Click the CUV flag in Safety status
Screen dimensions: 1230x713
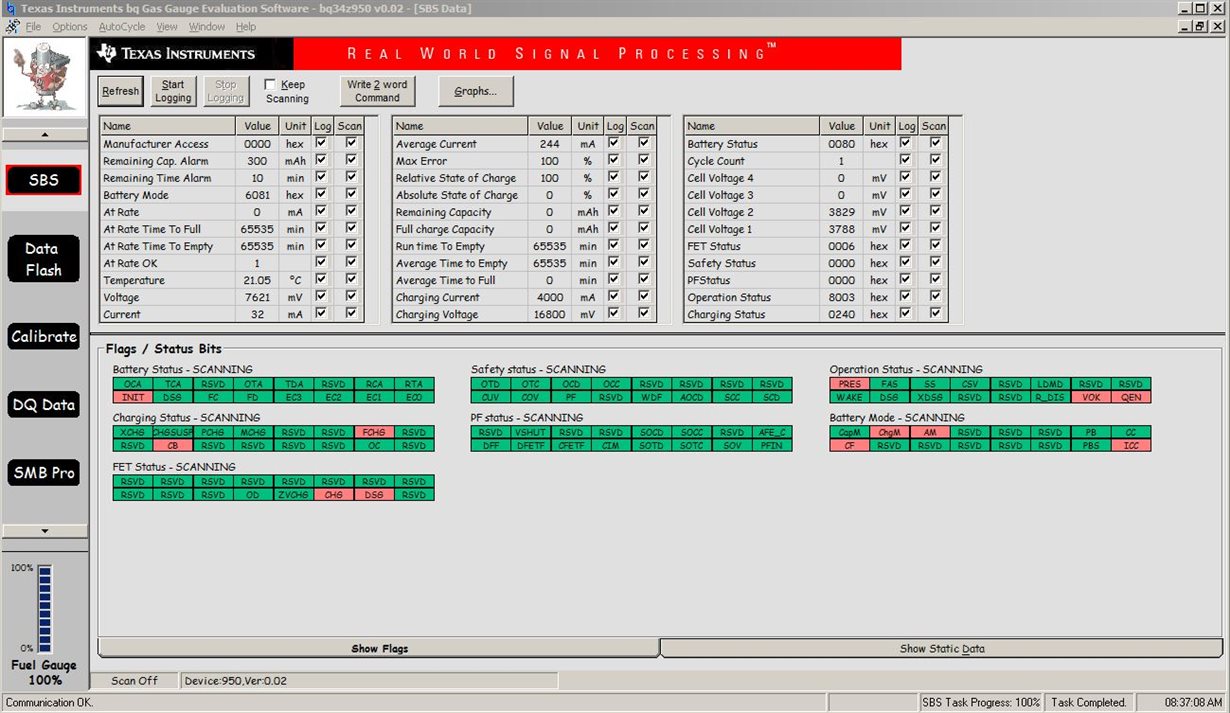point(491,397)
